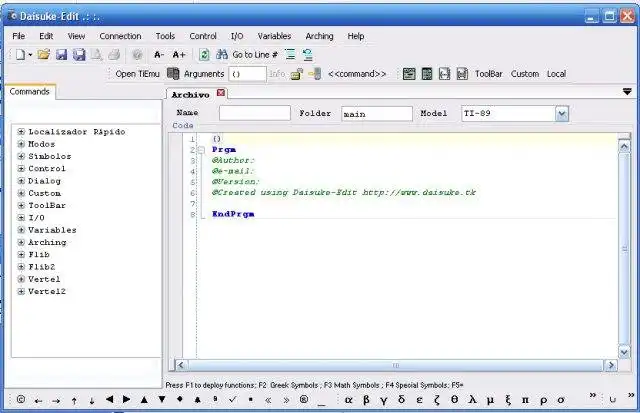Click the <<command>> toolbar button
The width and height of the screenshot is (640, 413).
(357, 74)
